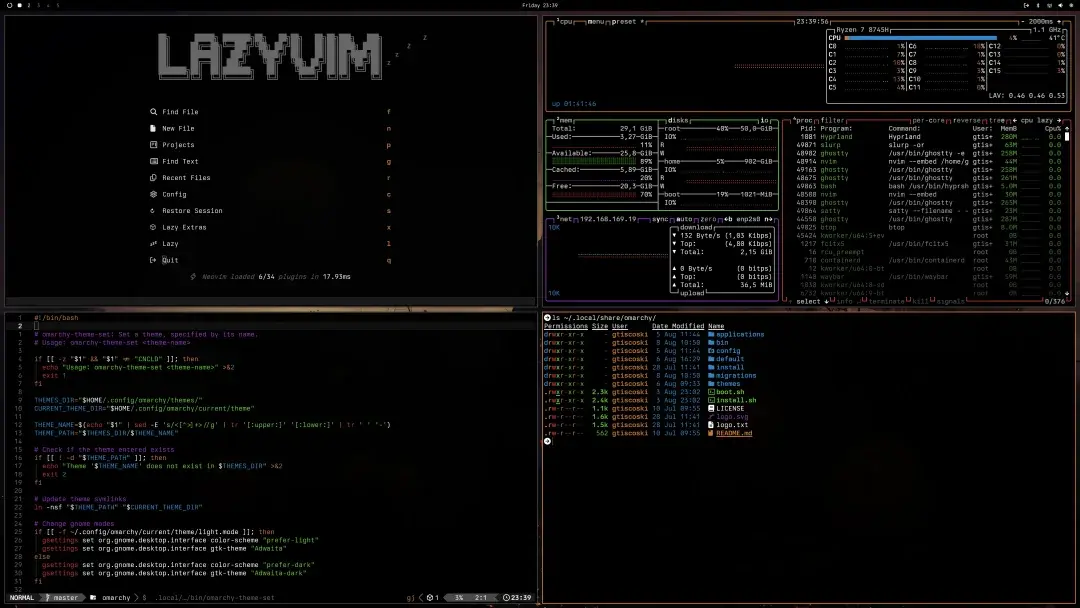Image resolution: width=1080 pixels, height=608 pixels.
Task: Click the Quit icon at dashboard bottom
Action: 152,260
